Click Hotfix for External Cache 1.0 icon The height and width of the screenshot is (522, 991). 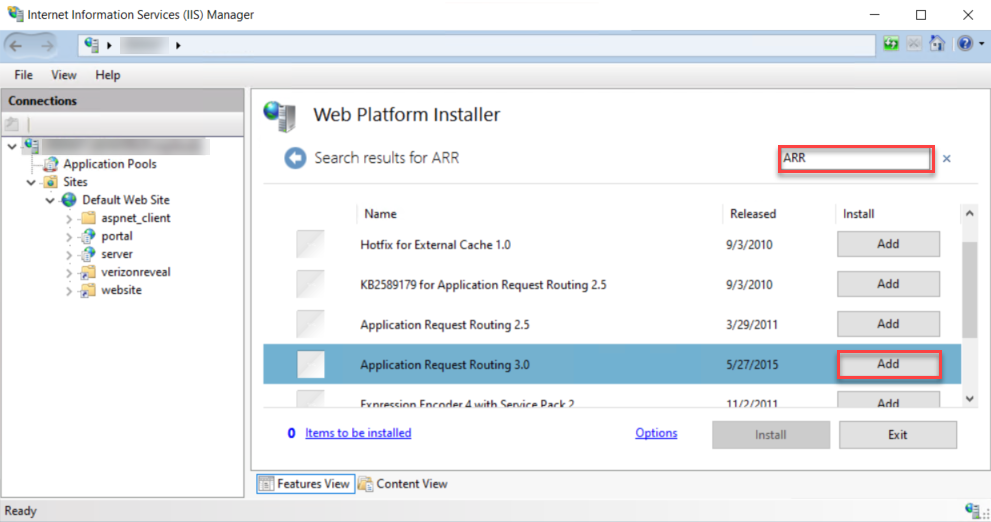tap(310, 244)
